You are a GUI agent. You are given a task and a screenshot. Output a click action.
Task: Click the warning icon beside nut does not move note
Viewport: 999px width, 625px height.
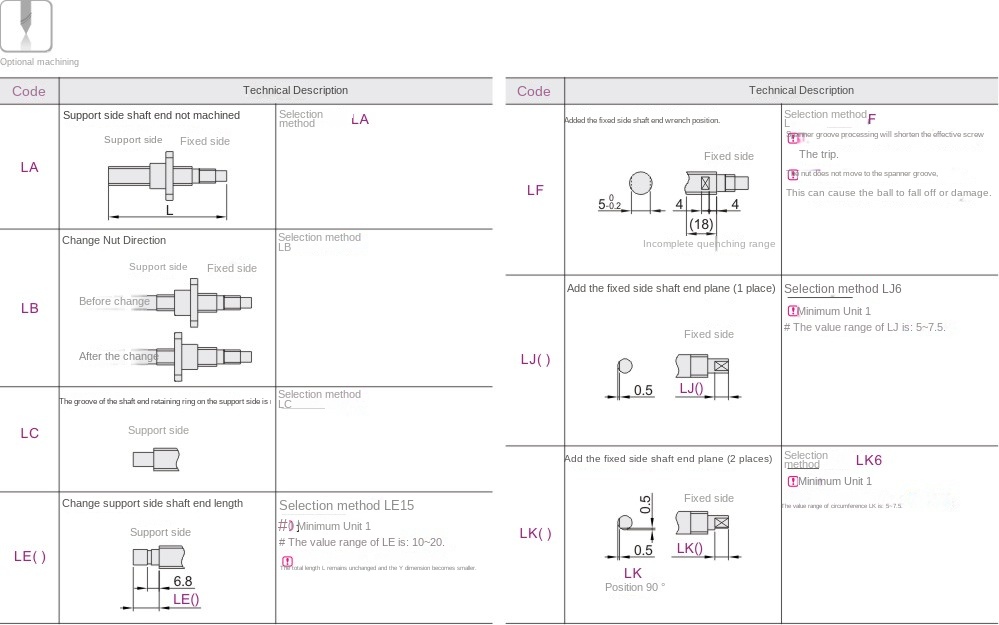[x=793, y=174]
